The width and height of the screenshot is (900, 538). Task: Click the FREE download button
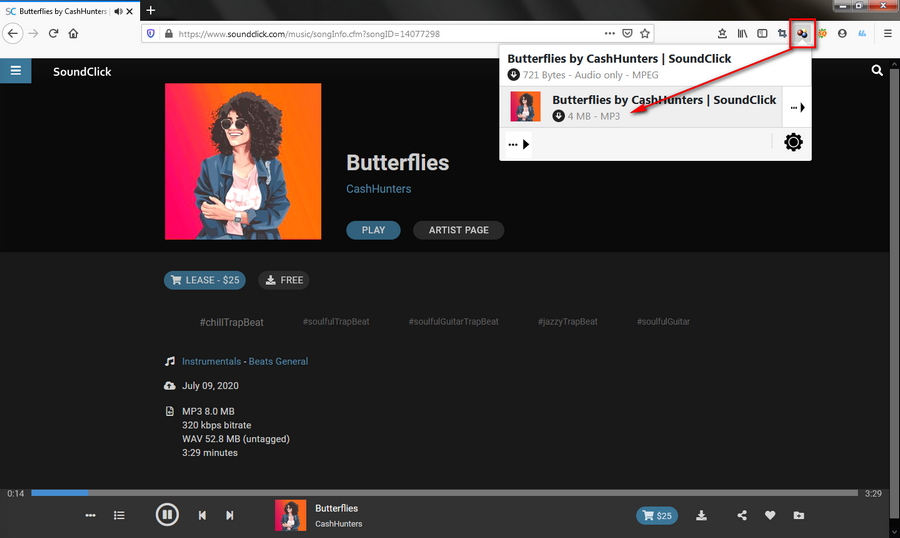coord(284,280)
